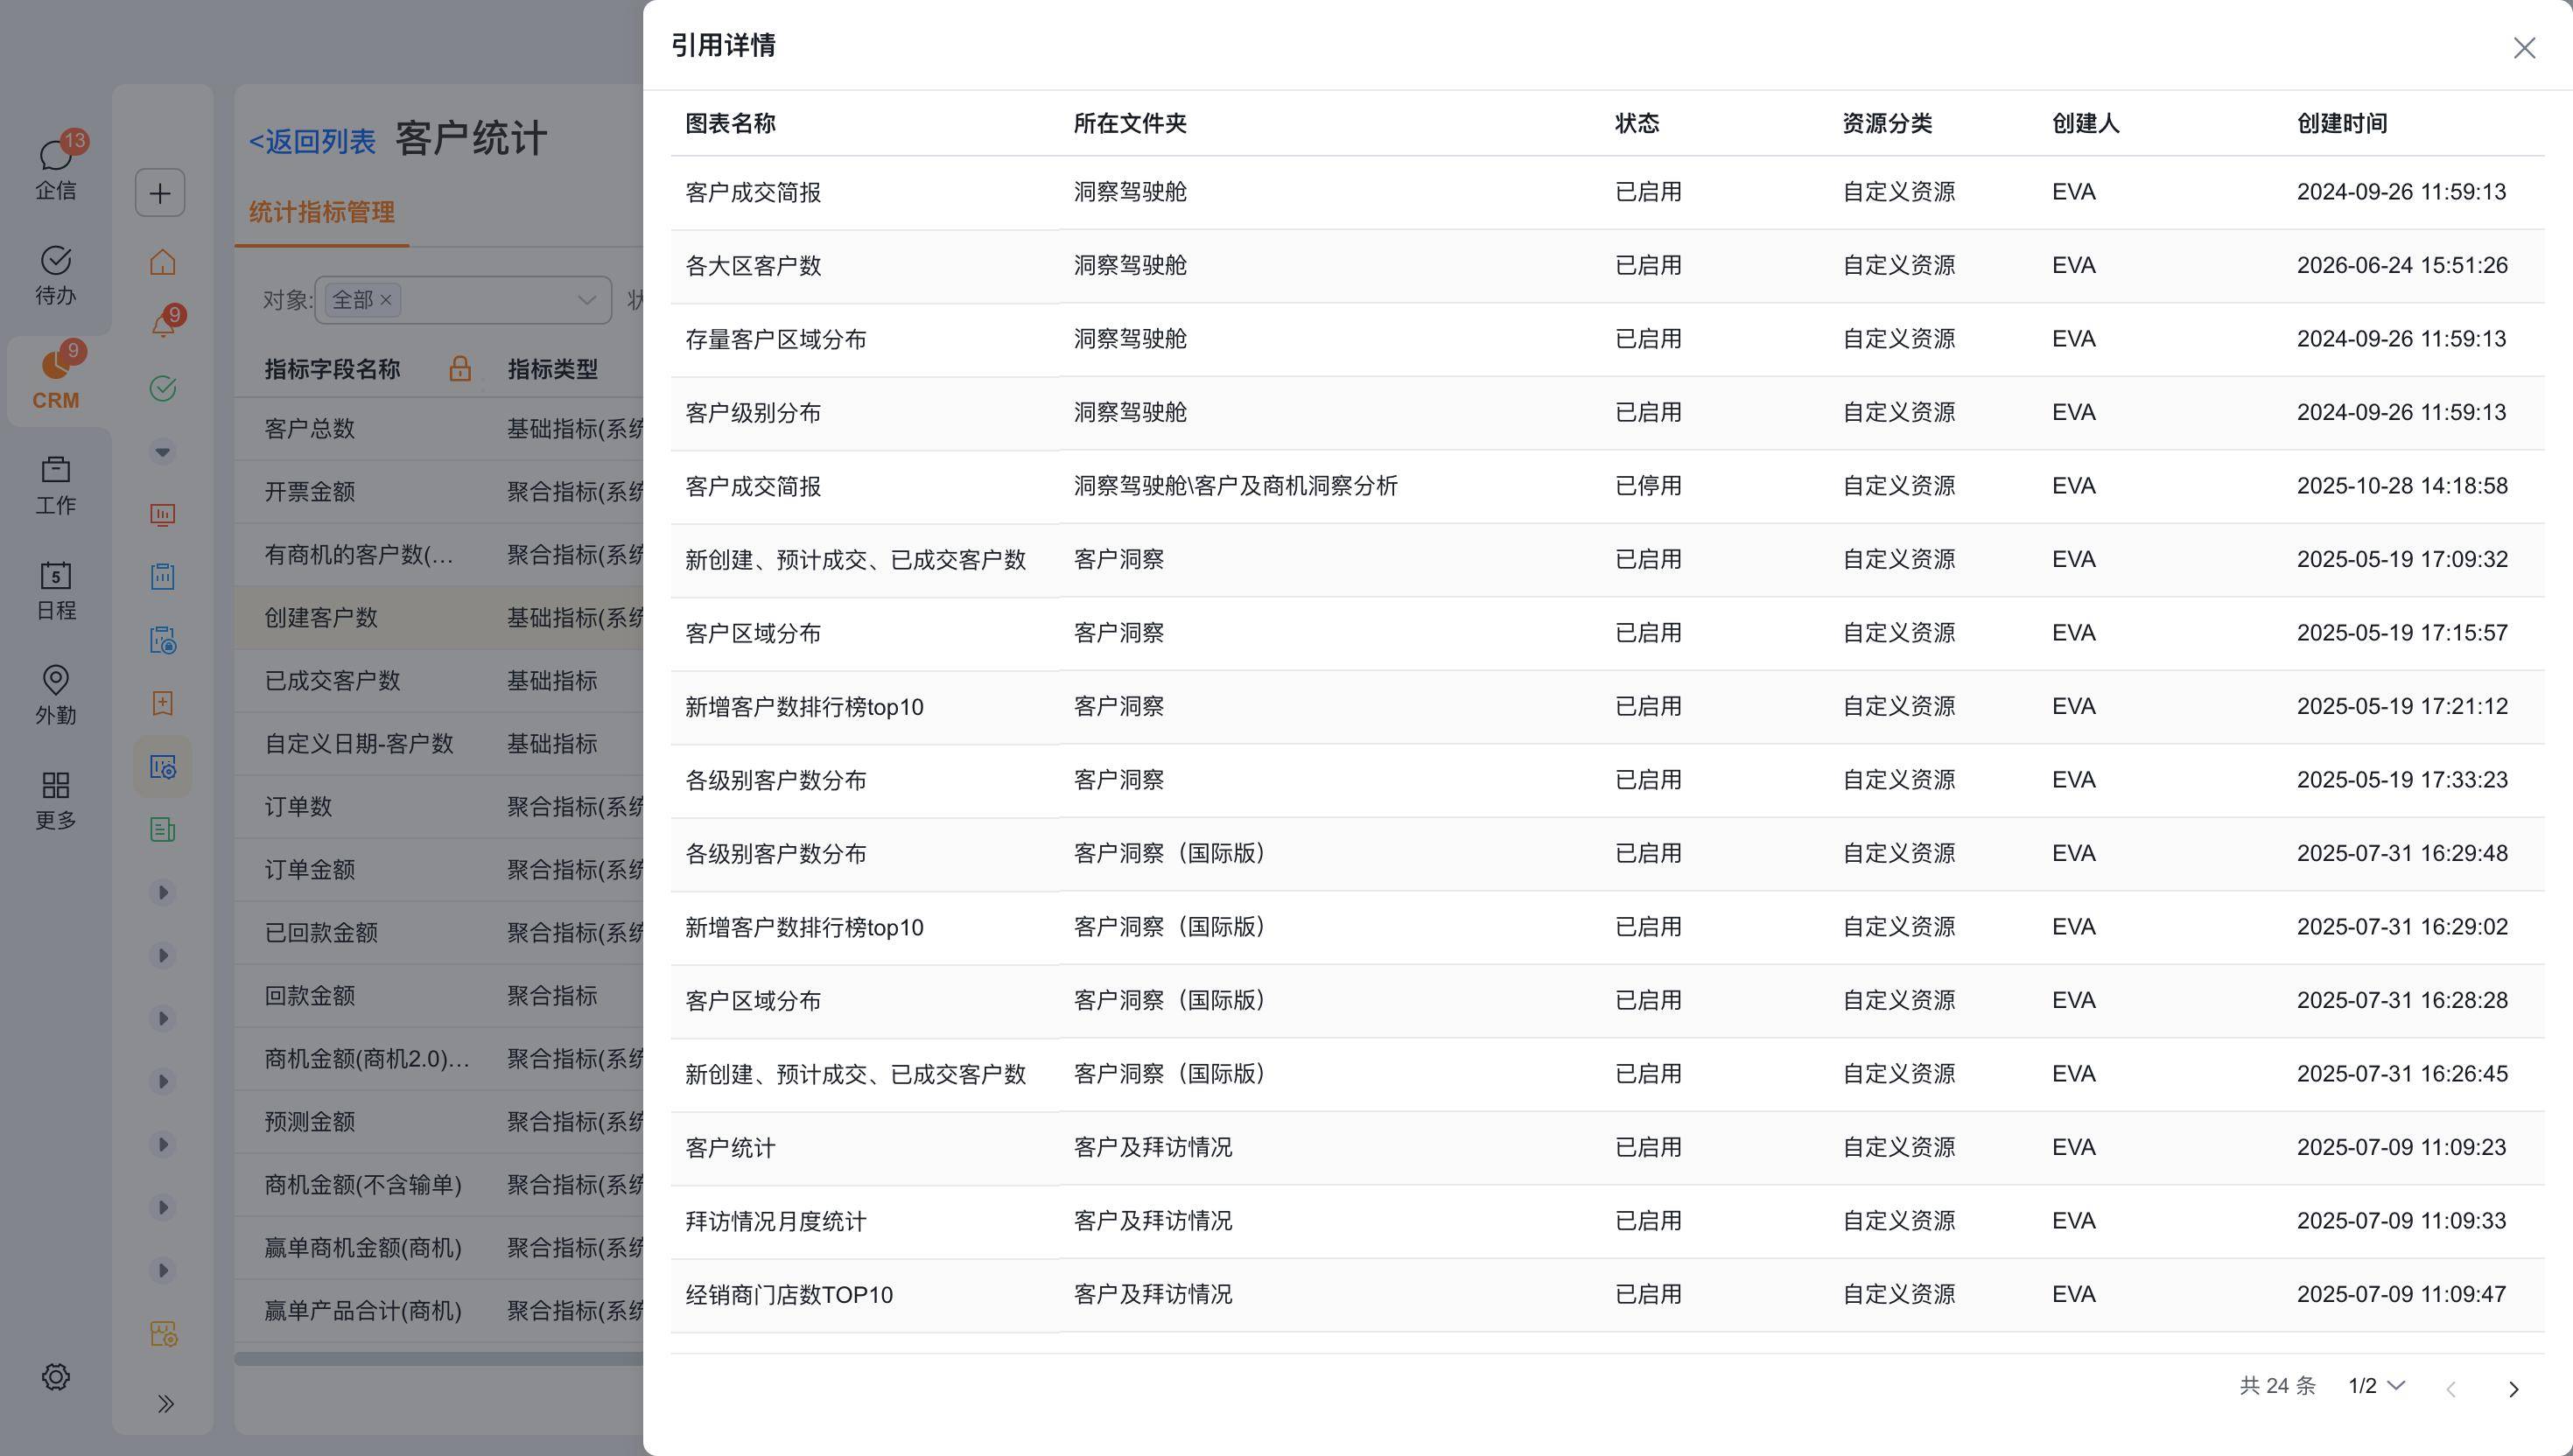Click the plus add button in sidebar

pyautogui.click(x=160, y=192)
